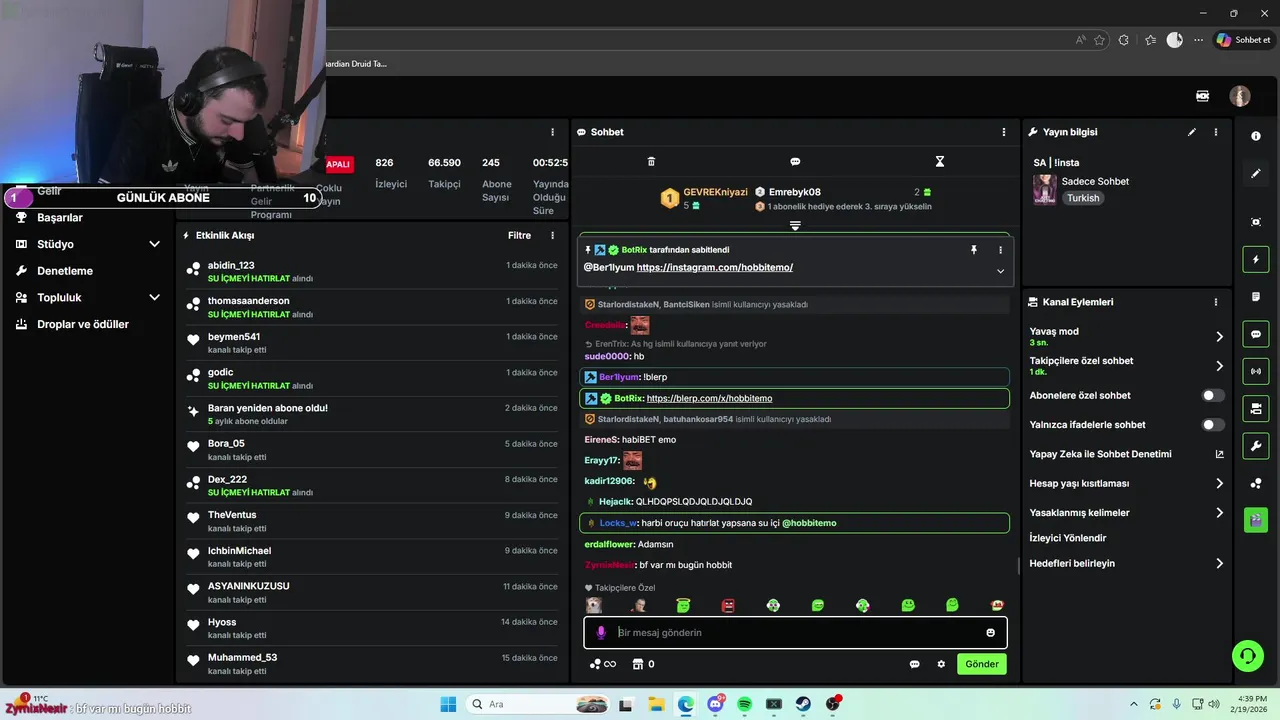Click the lightning bolt icon in right sidebar
This screenshot has height=720, width=1280.
tap(1256, 260)
